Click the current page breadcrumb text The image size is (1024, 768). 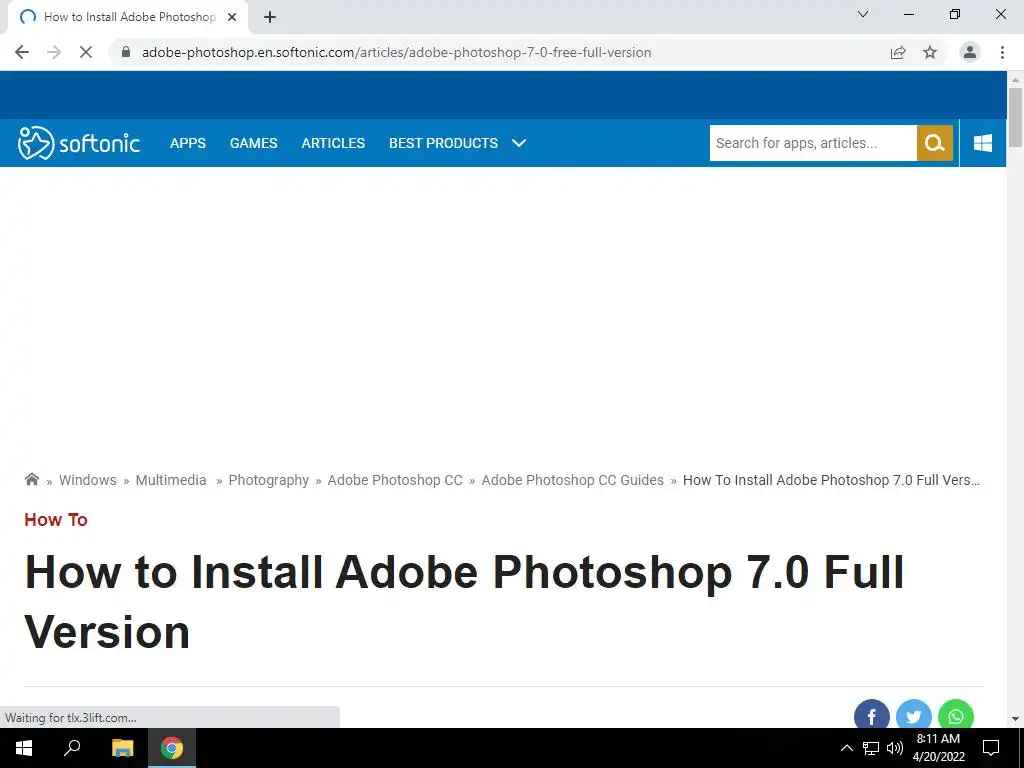click(831, 480)
